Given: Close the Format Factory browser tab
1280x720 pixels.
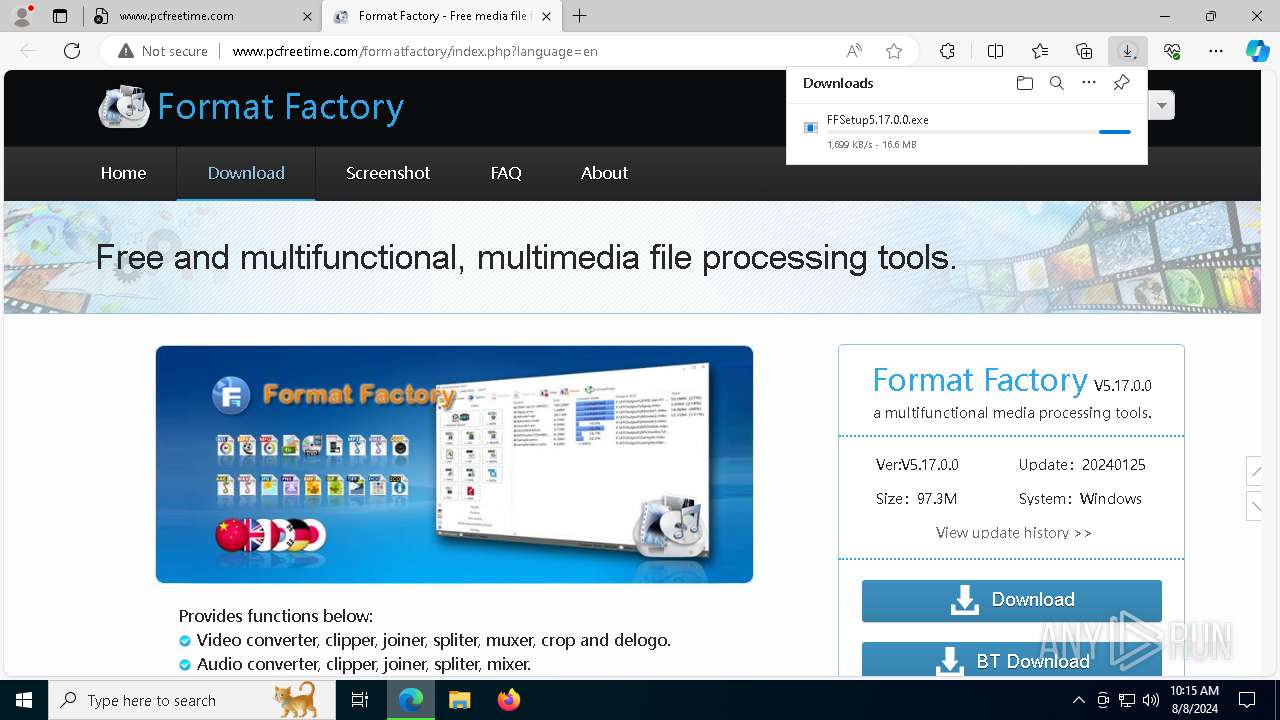Looking at the screenshot, I should pos(546,16).
